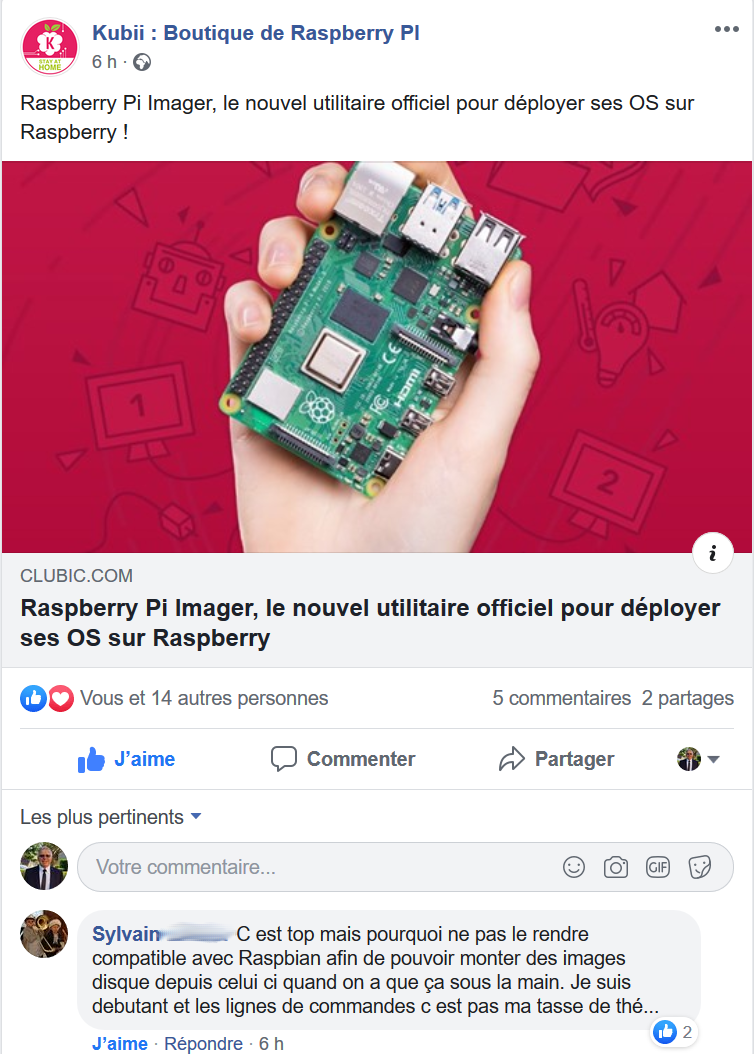
Task: Open the sticker picker icon
Action: tap(700, 867)
